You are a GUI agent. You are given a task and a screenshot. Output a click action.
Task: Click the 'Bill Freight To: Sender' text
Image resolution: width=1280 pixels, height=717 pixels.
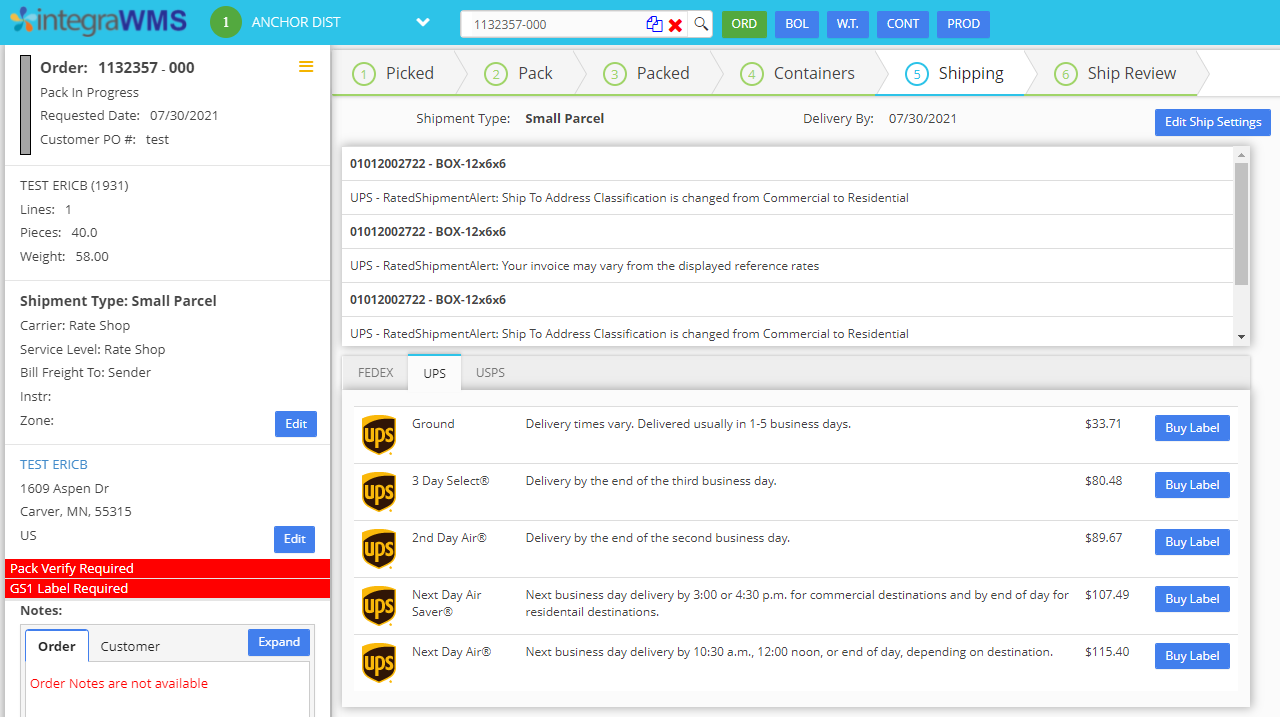(86, 373)
